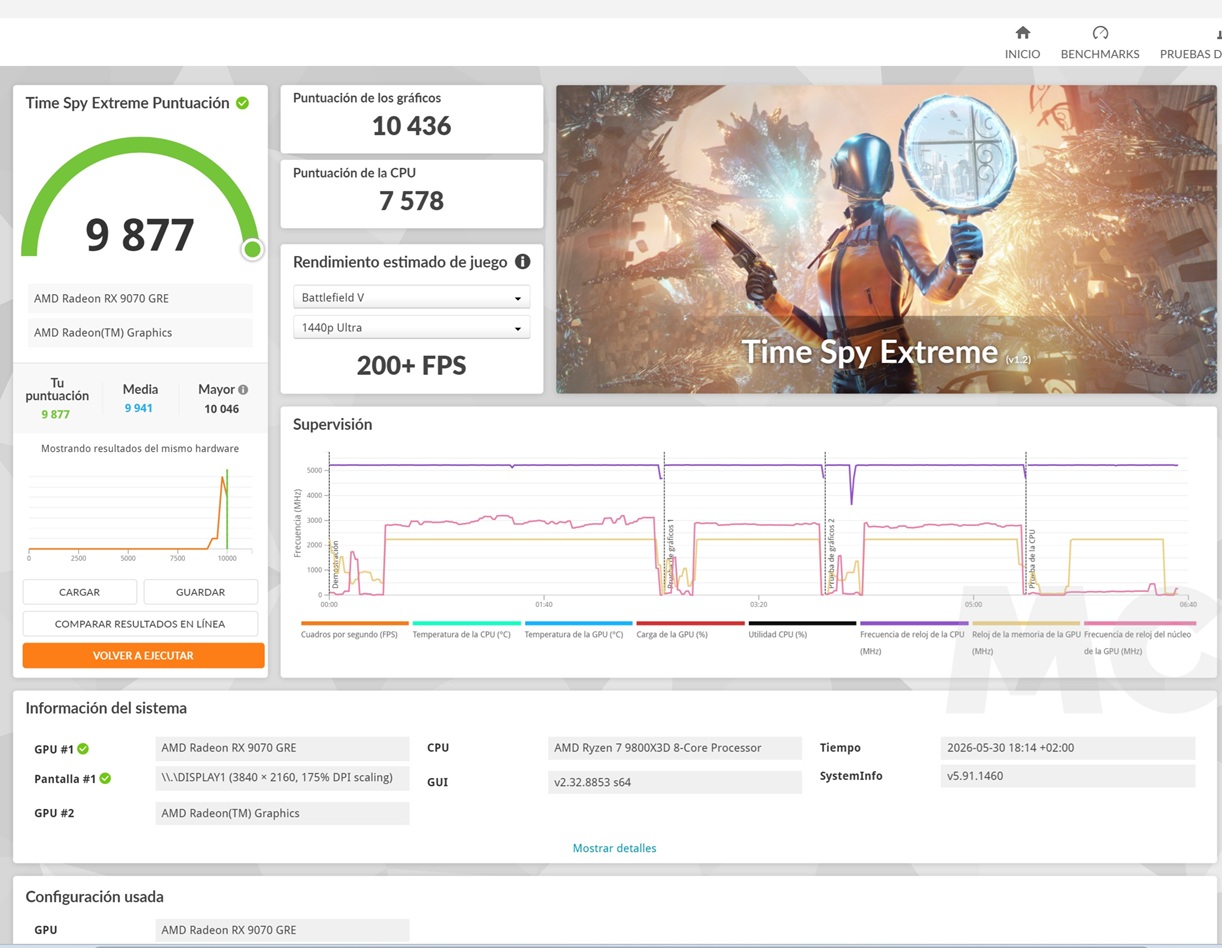
Task: Go to the INICIO home icon
Action: pyautogui.click(x=1022, y=32)
